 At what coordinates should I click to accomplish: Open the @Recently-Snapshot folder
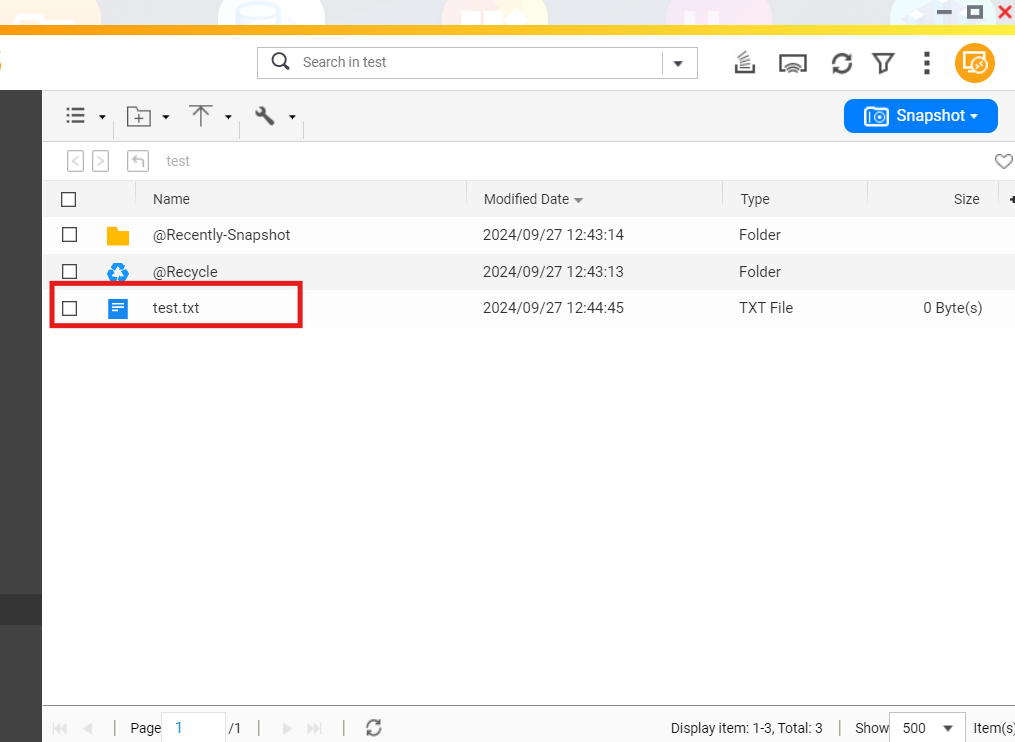[222, 235]
